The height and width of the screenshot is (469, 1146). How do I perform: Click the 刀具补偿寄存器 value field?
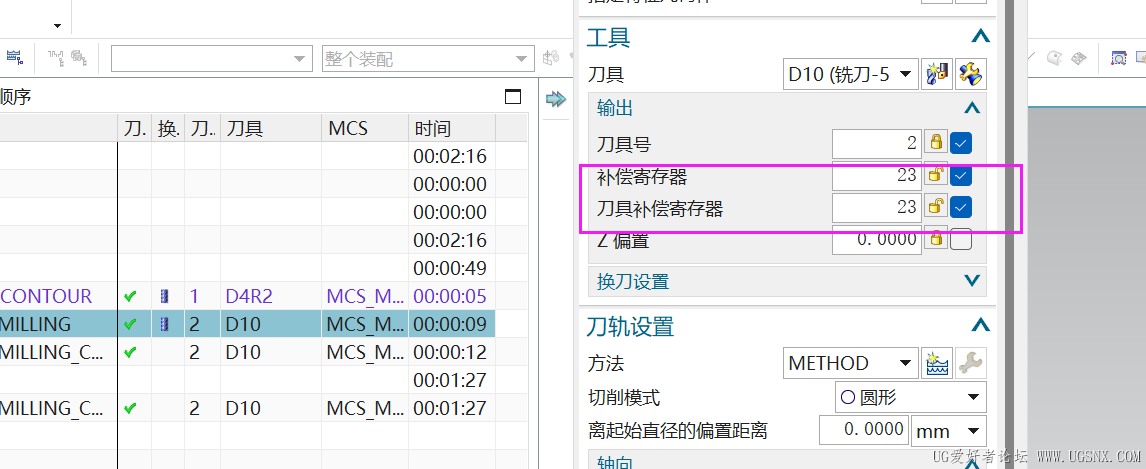coord(877,208)
